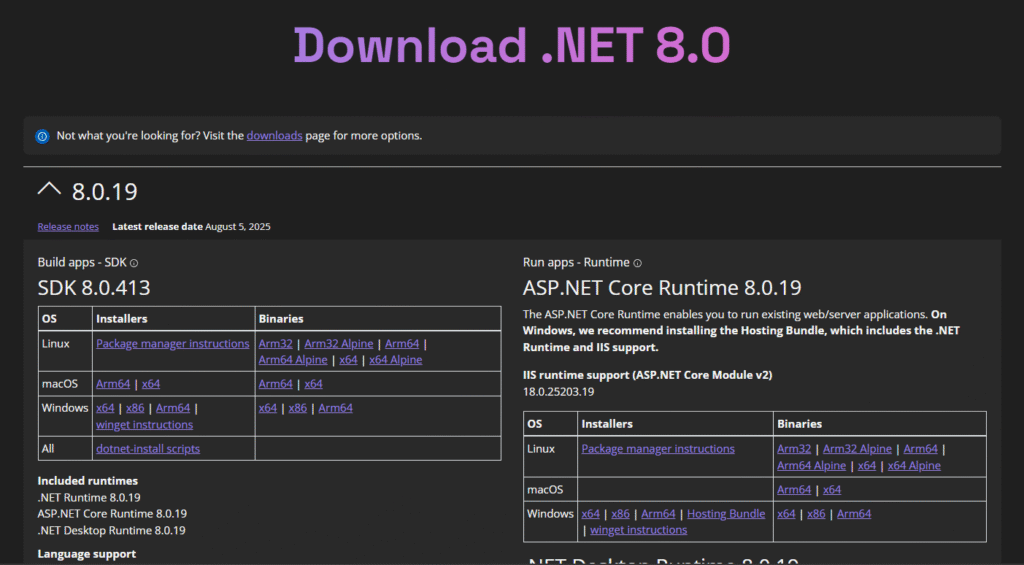Image resolution: width=1024 pixels, height=565 pixels.
Task: Download ASP.NET Core macOS Arm64 binary
Action: tap(794, 490)
